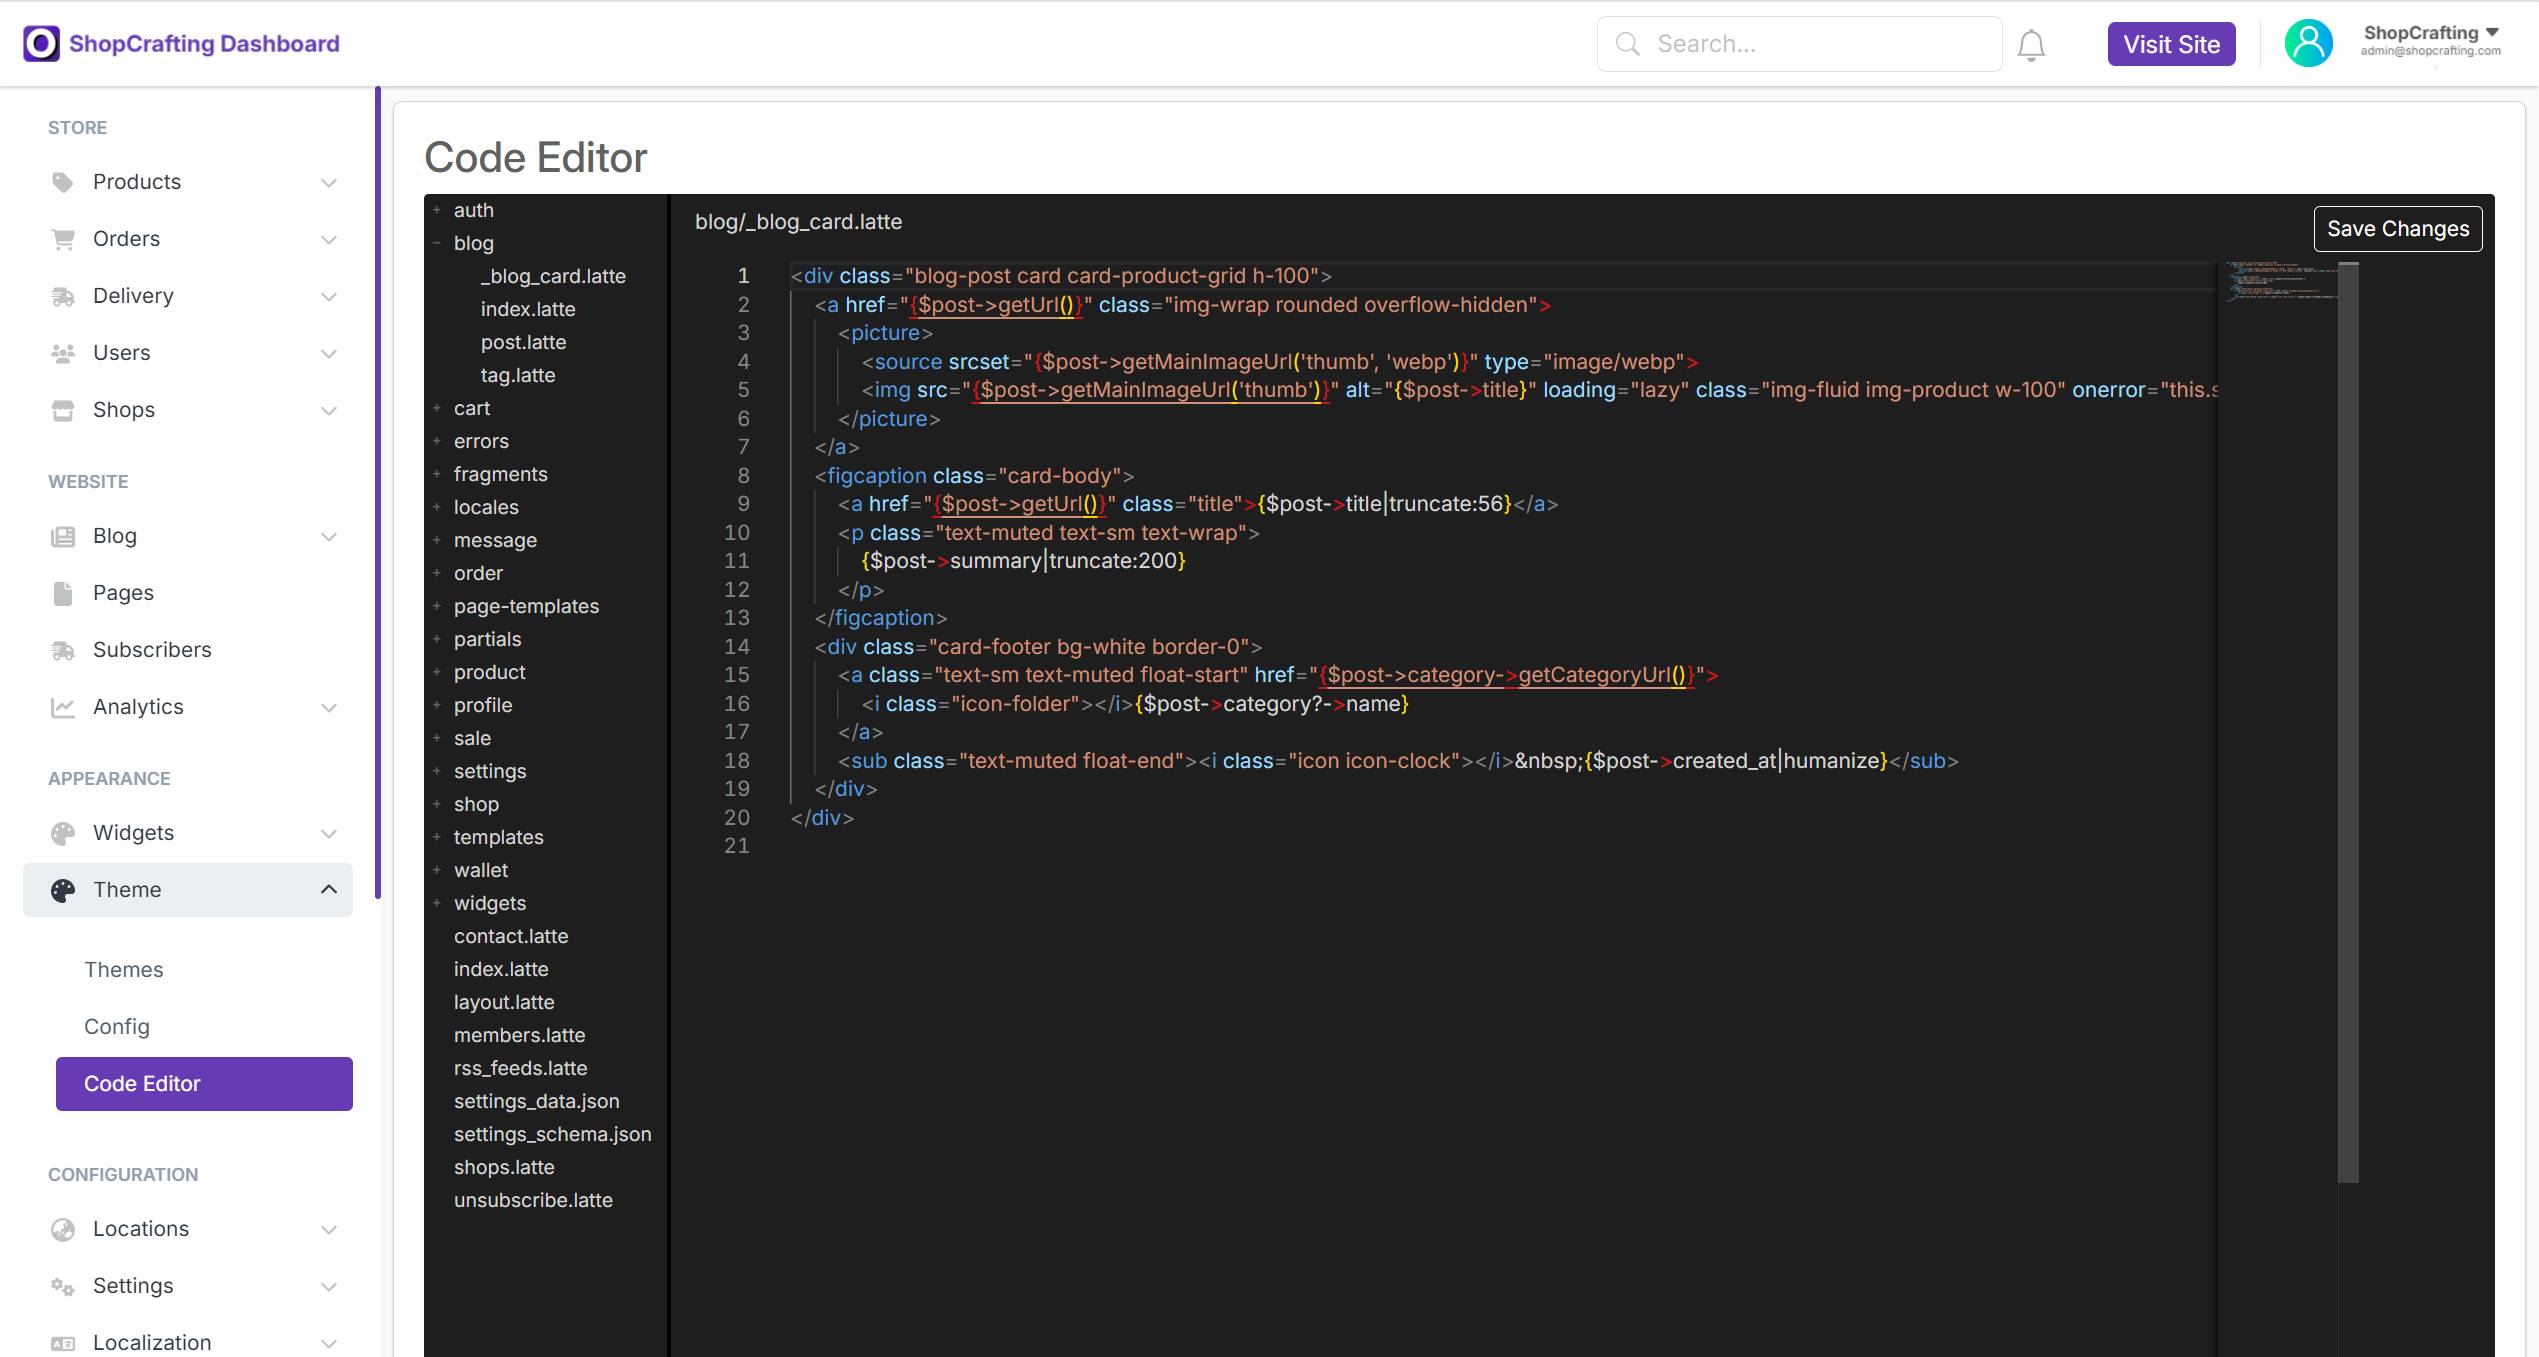Screen dimensions: 2539x1357
Task: Click the Products tag icon
Action: point(62,182)
